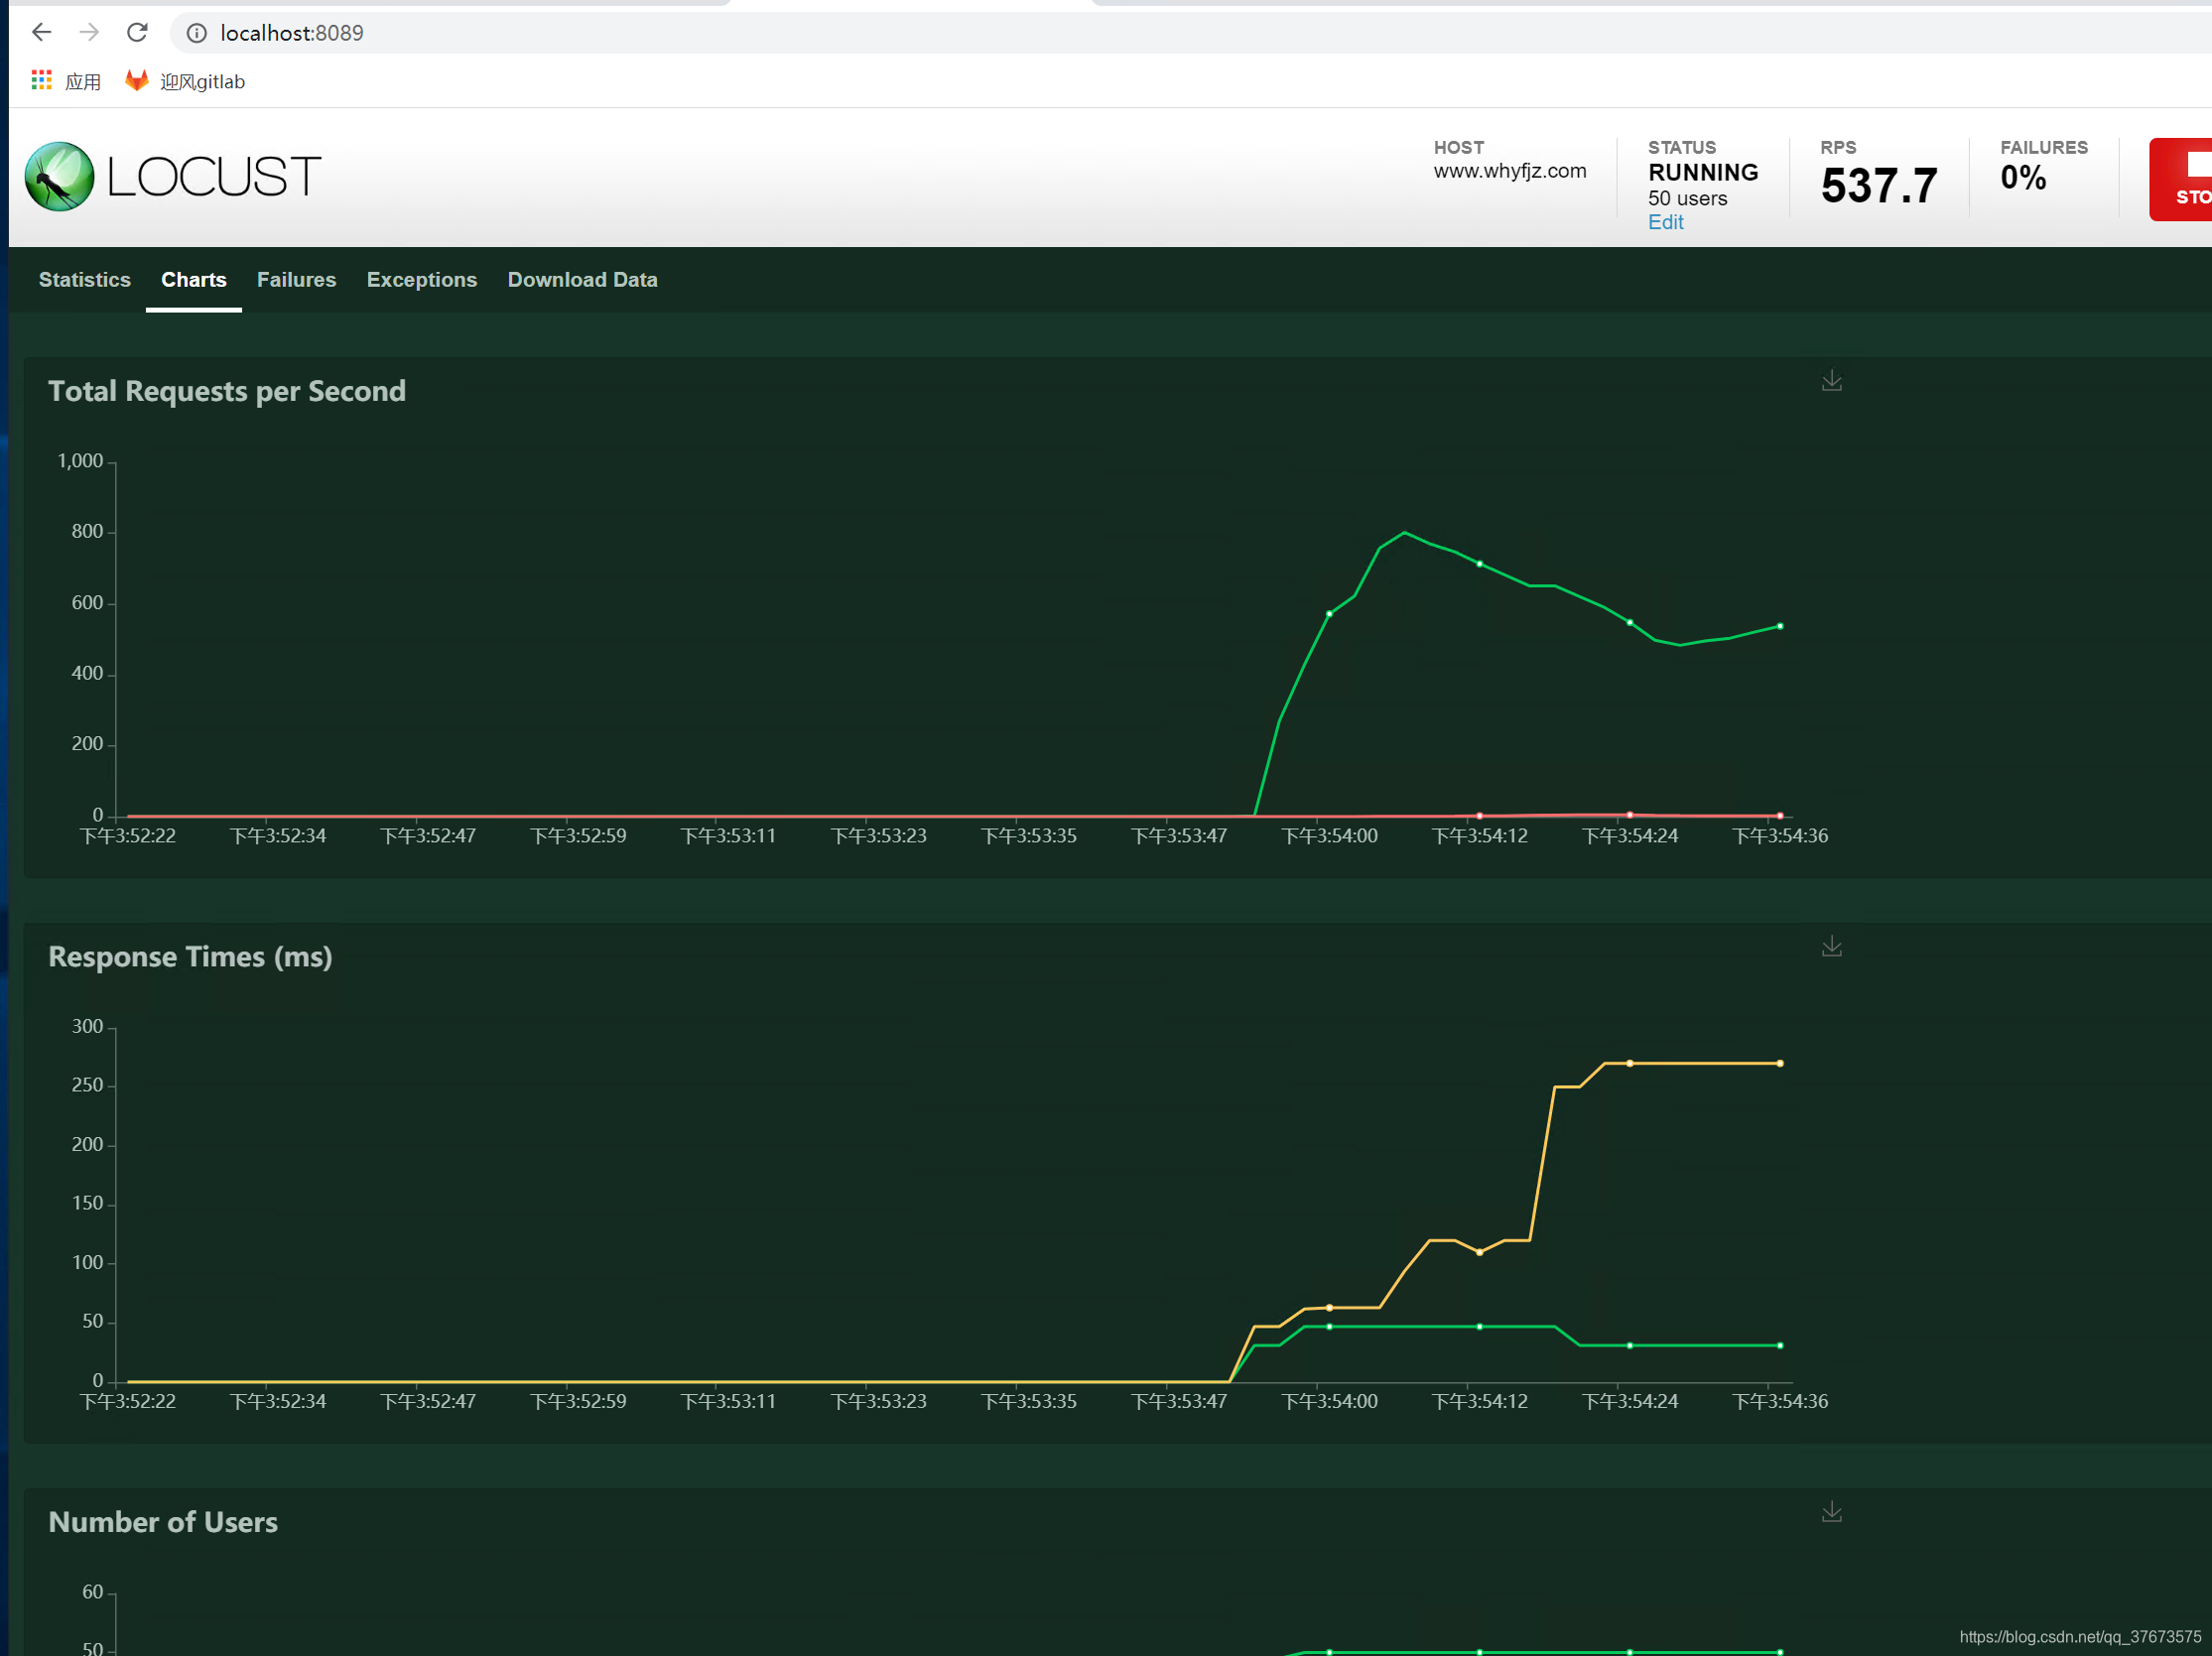The height and width of the screenshot is (1656, 2212).
Task: Open the Download Data tab
Action: tap(582, 280)
